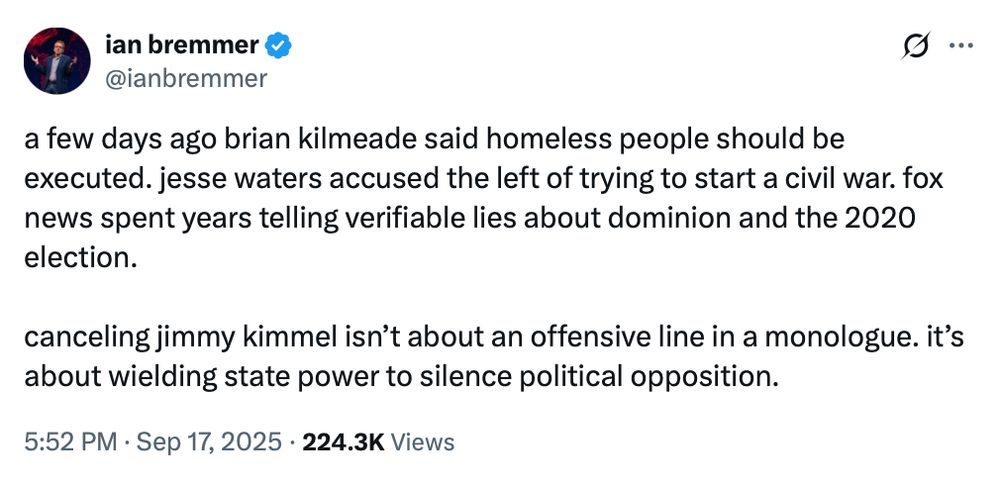The height and width of the screenshot is (477, 1000).
Task: Open the Grok explain-this-post icon
Action: (x=916, y=47)
